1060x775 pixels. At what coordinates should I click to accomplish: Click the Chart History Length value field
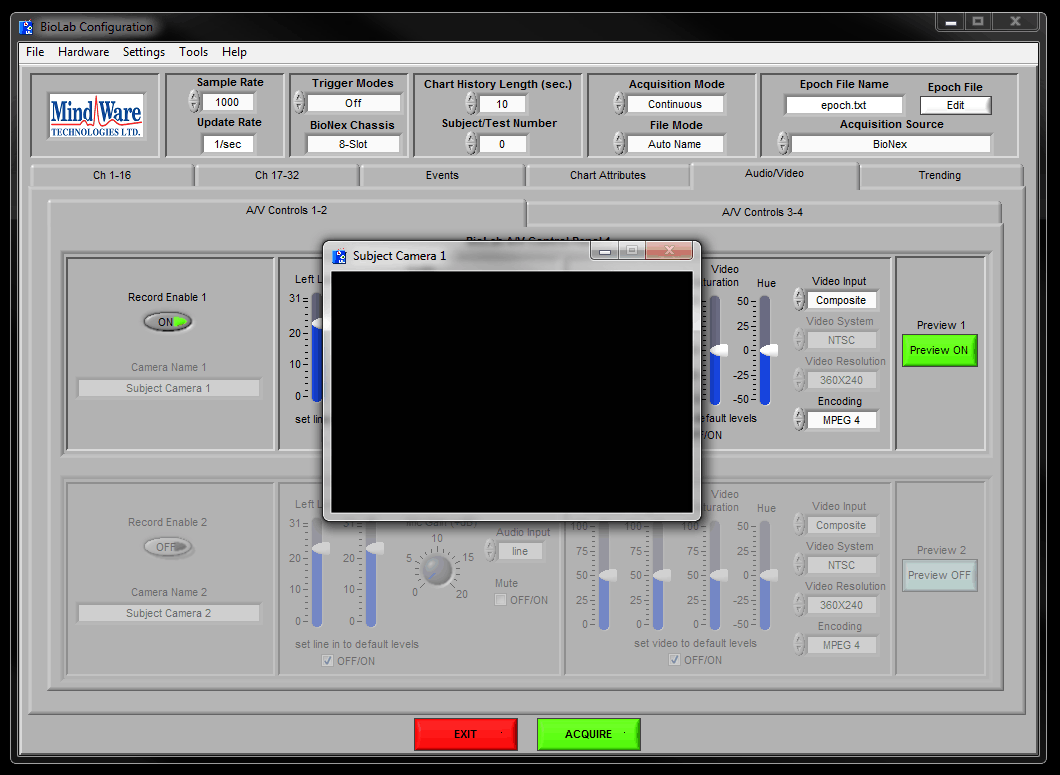[x=502, y=104]
